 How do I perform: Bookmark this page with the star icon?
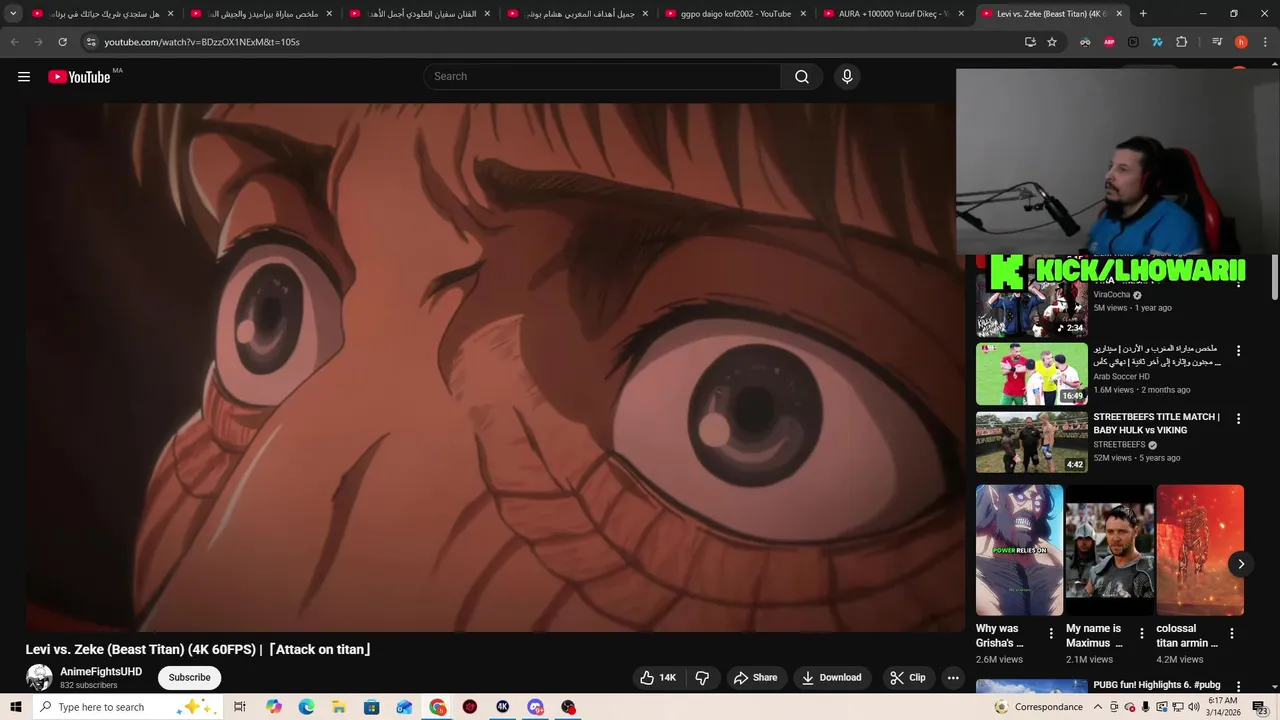(x=1052, y=42)
